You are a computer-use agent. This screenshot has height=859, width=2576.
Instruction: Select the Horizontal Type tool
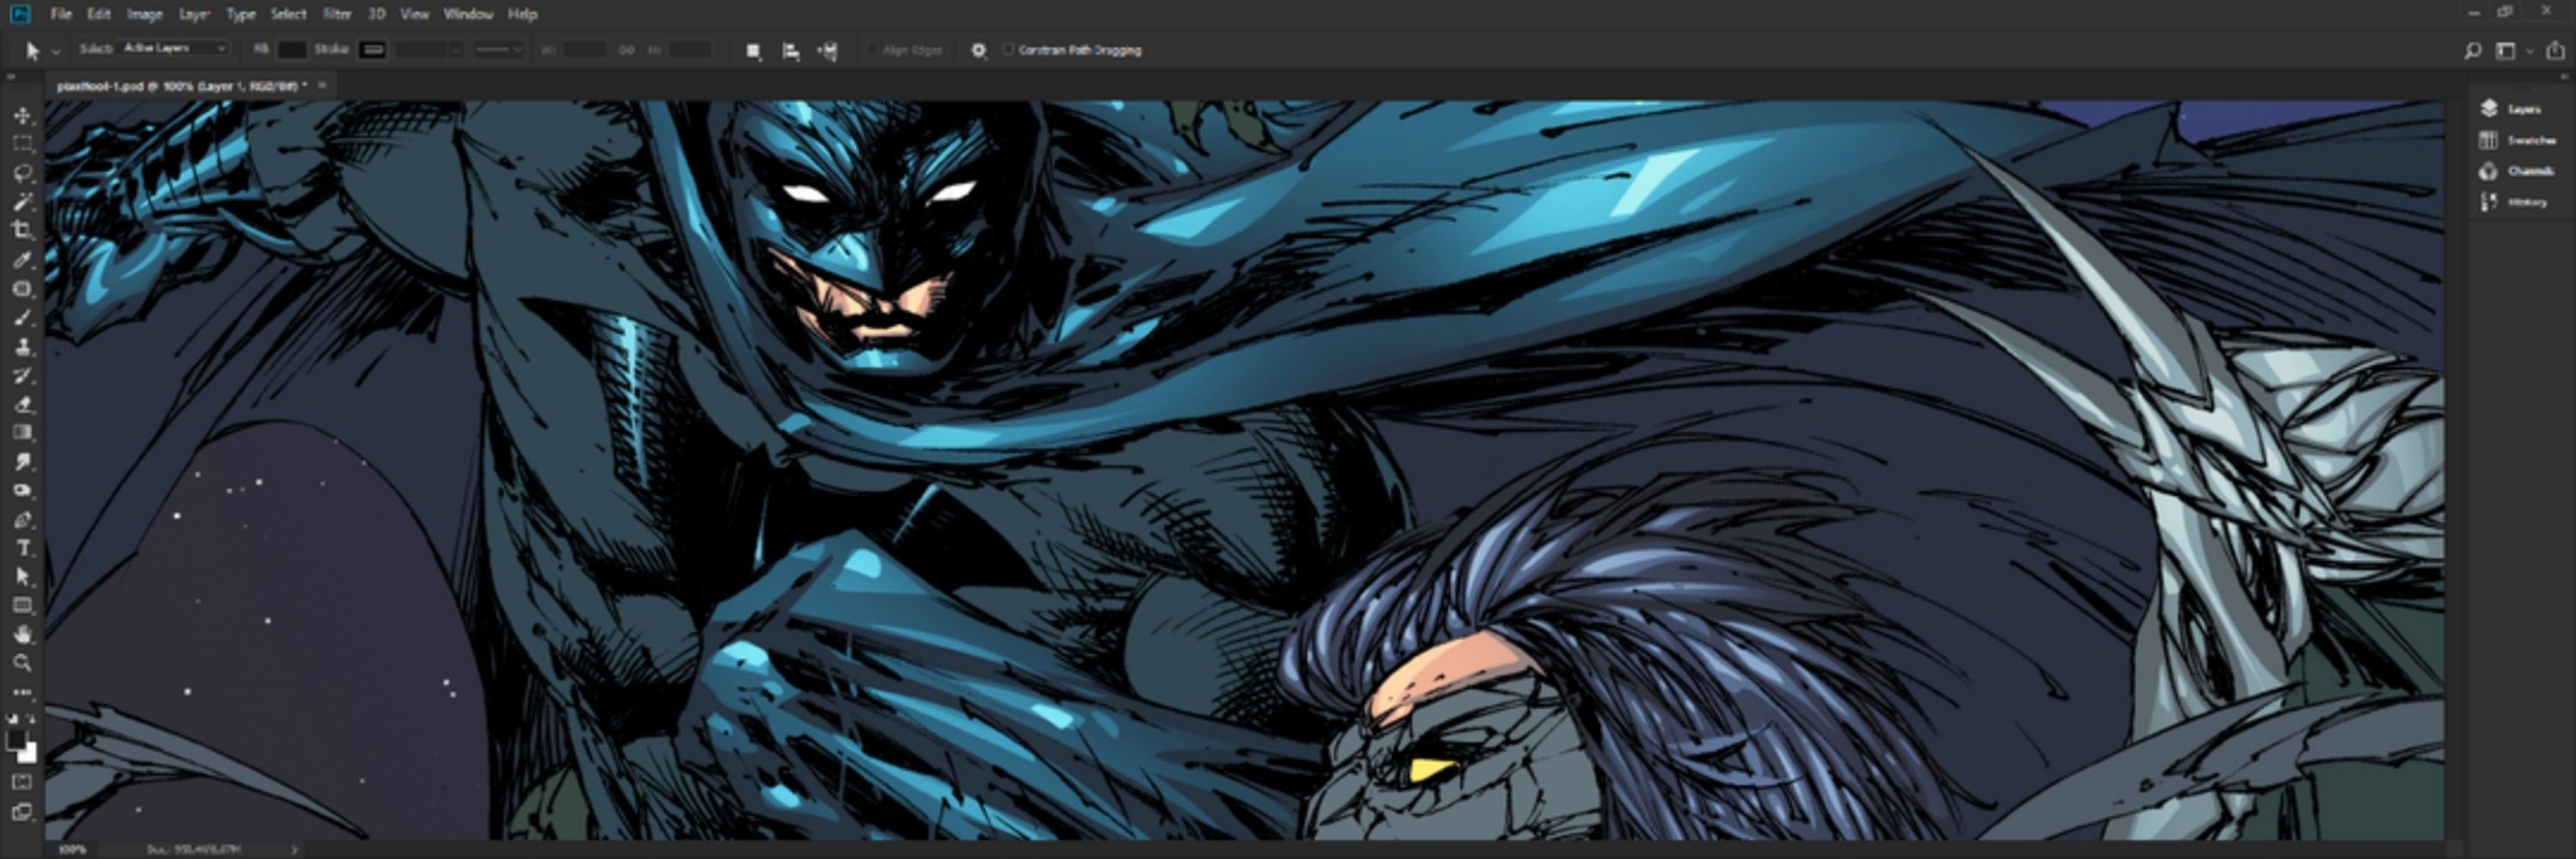coord(22,548)
